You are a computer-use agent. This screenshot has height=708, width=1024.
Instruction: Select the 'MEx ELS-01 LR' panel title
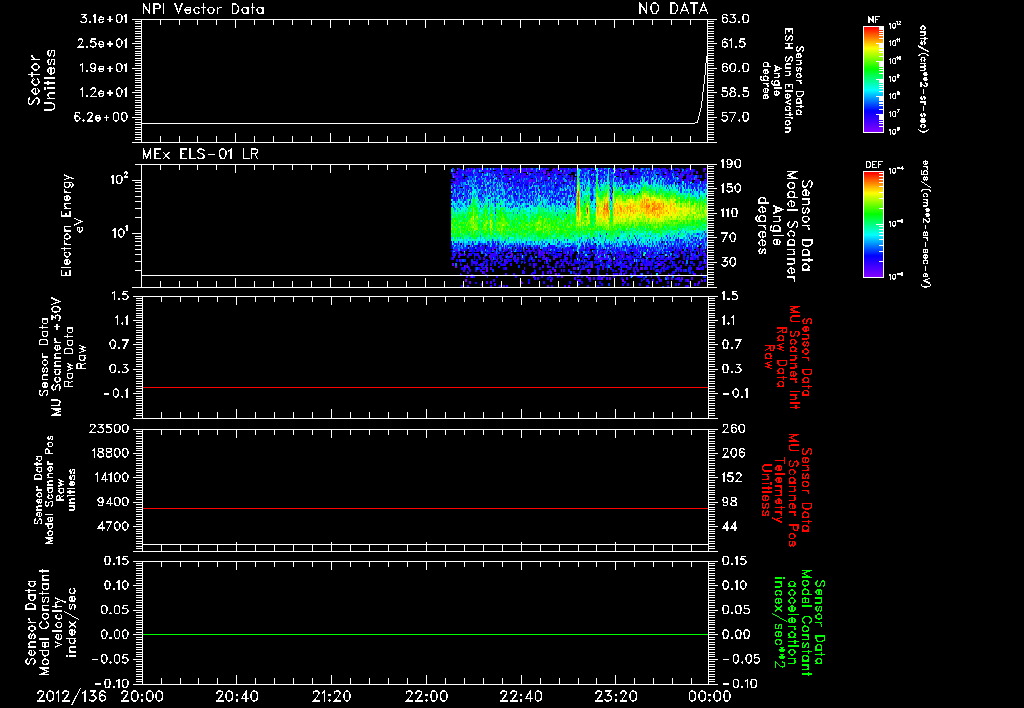[x=200, y=154]
